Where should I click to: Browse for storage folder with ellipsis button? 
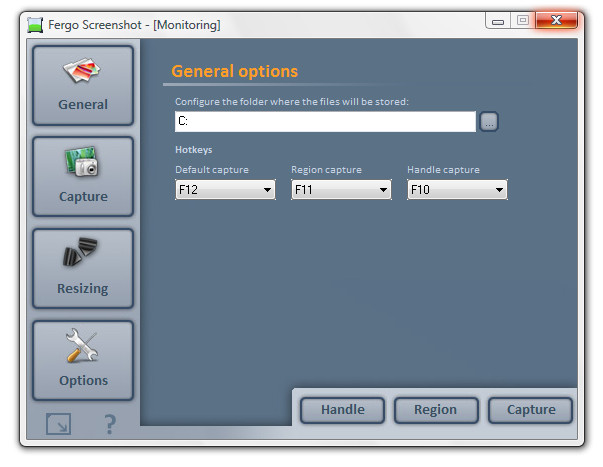(x=489, y=122)
